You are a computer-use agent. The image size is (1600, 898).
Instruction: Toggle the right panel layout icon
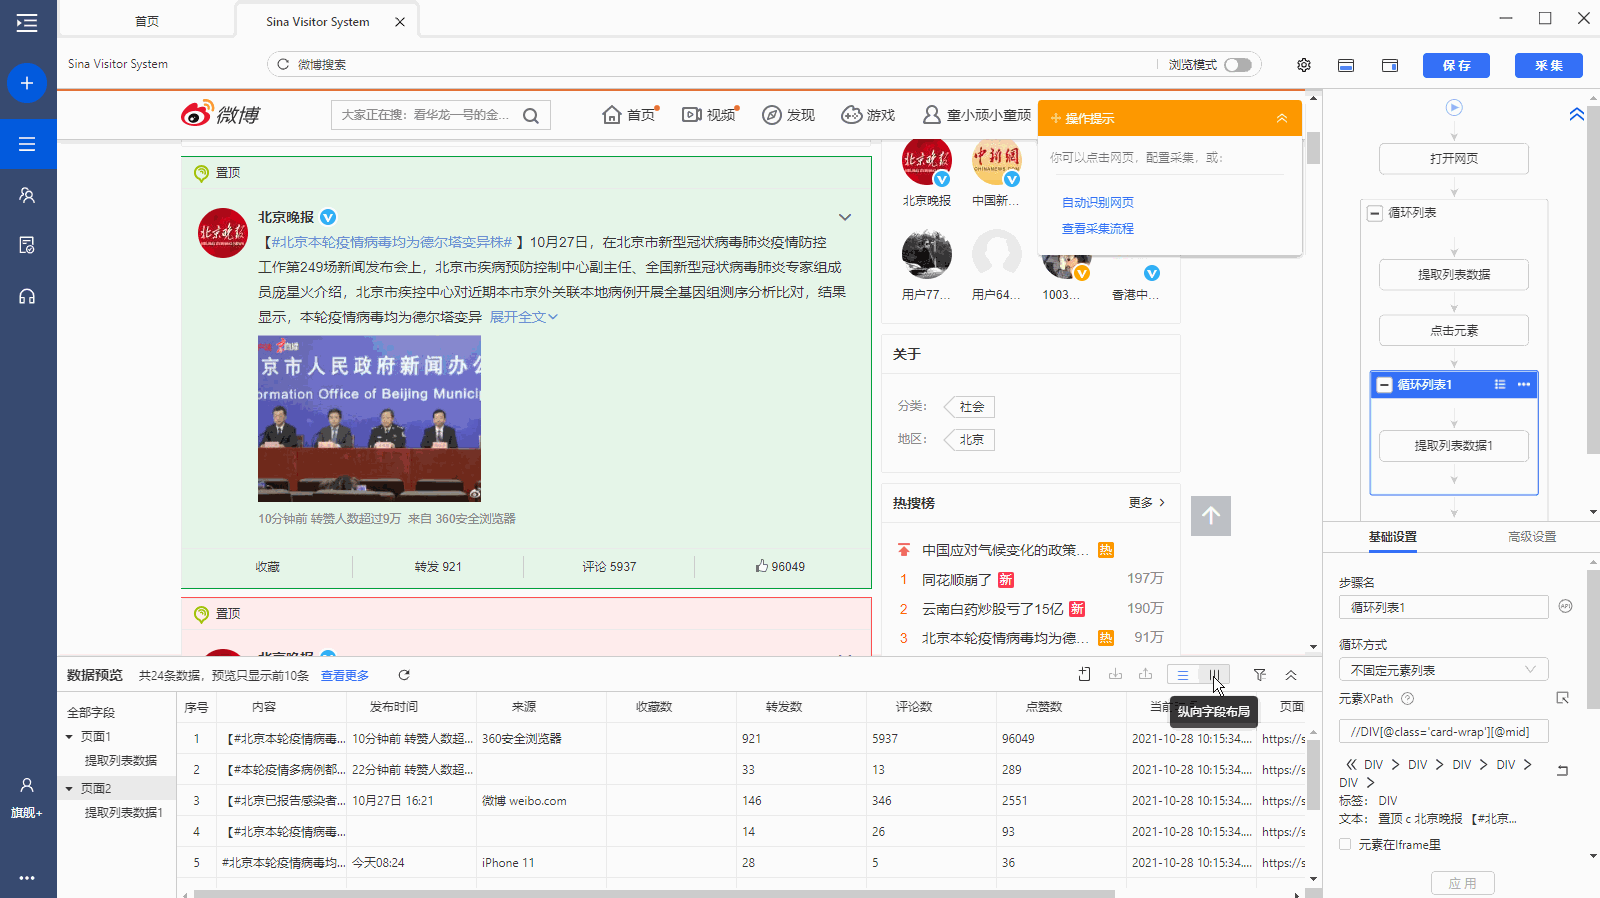[1390, 65]
